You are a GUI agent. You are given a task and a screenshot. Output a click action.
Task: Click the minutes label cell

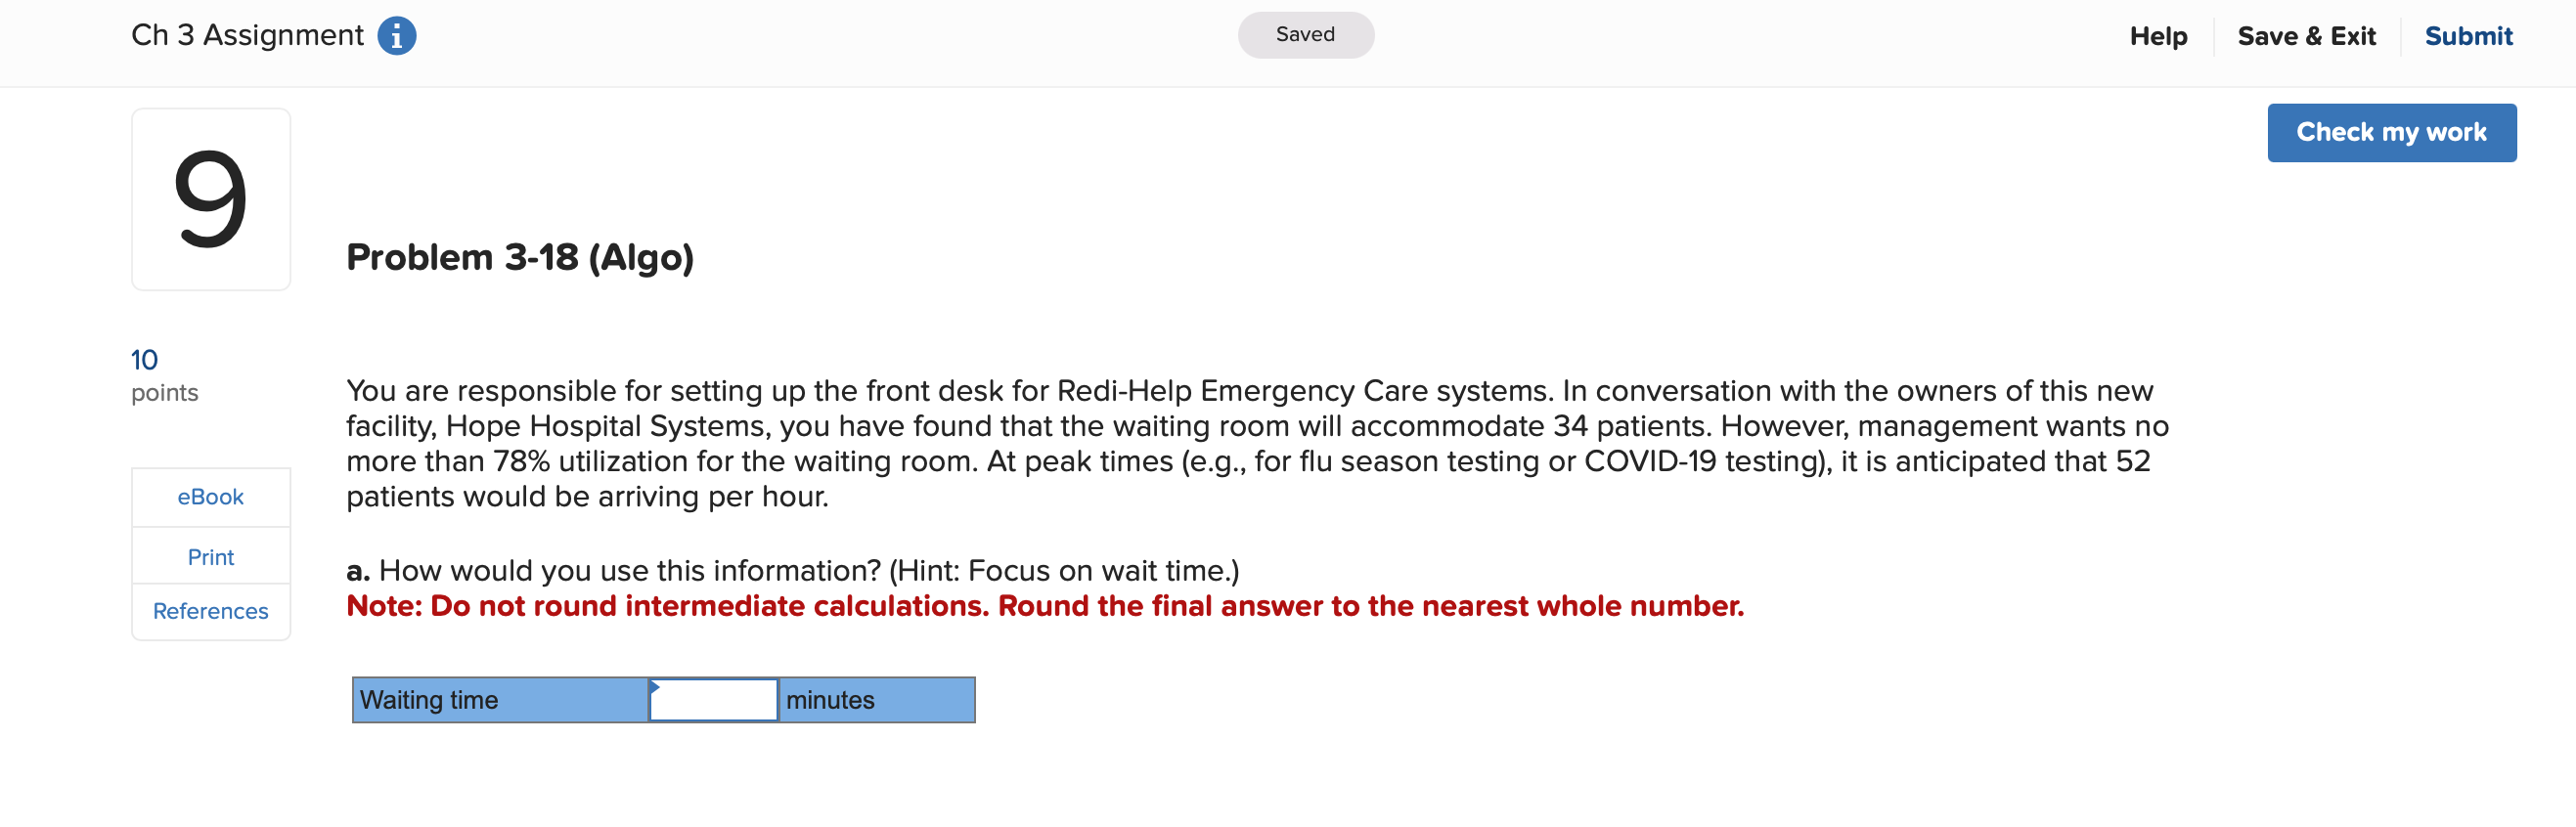(x=831, y=700)
